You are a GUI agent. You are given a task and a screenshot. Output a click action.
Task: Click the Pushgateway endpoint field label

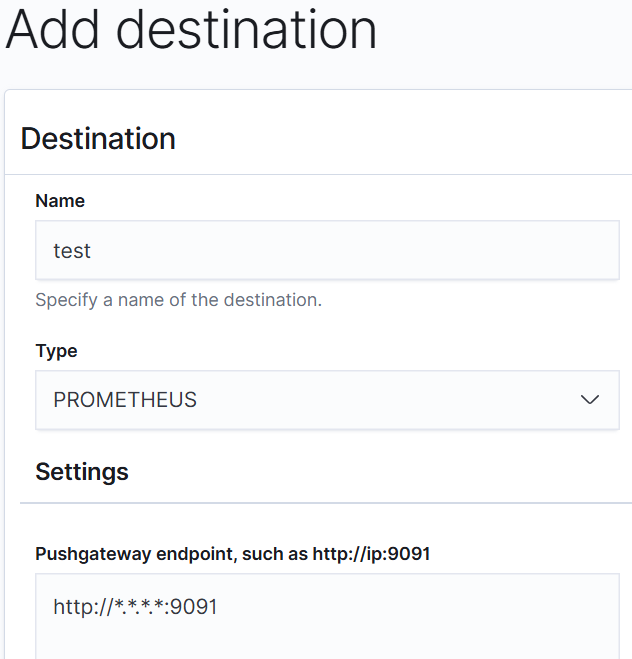[233, 554]
